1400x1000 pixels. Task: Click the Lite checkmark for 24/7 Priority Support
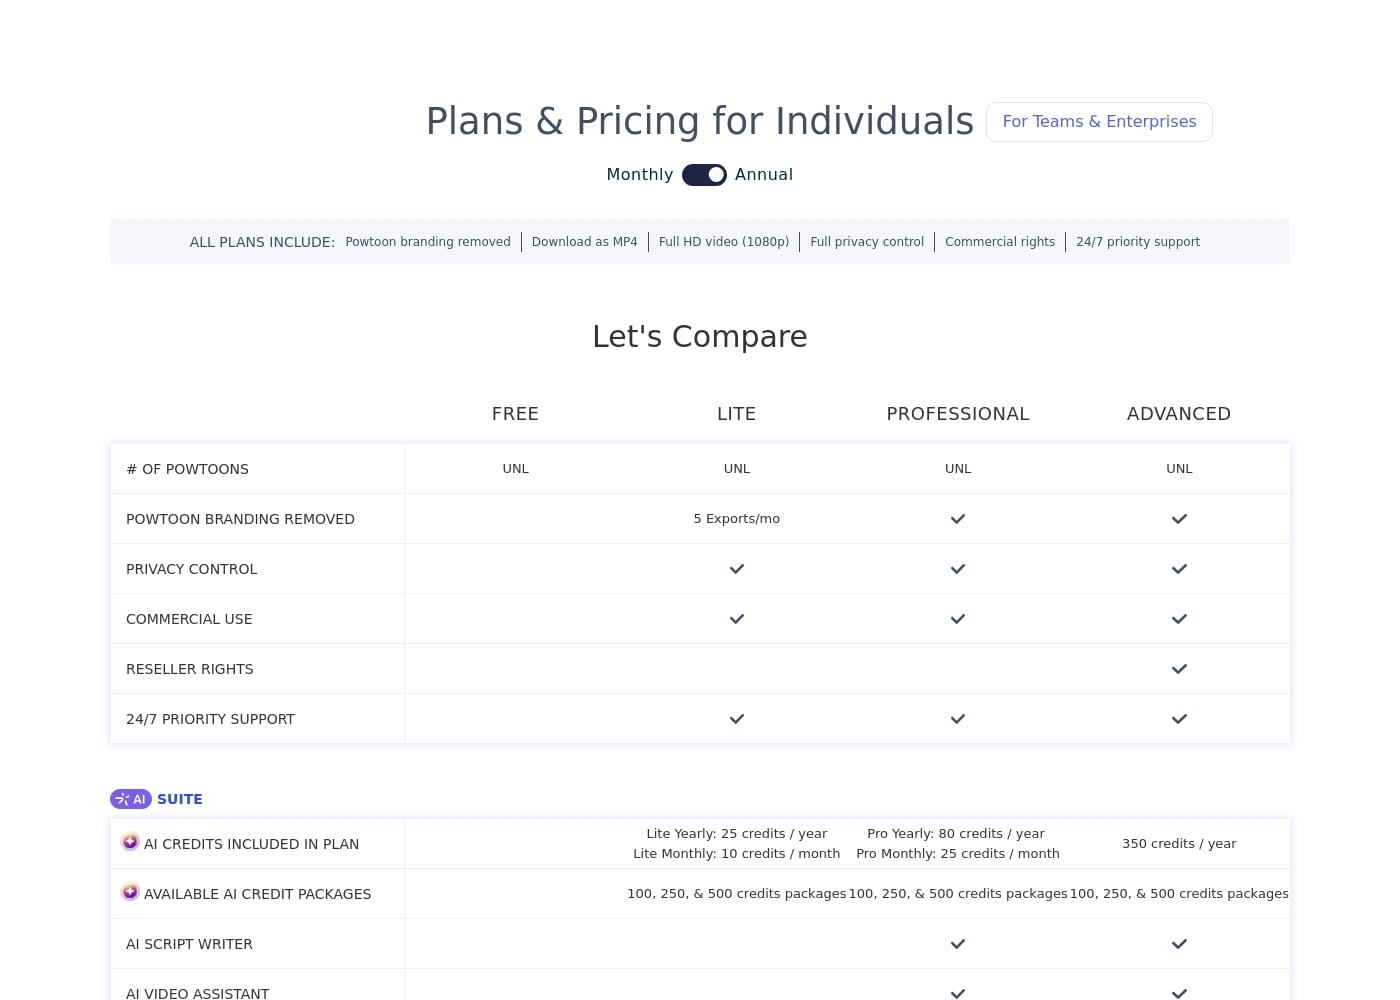(737, 719)
